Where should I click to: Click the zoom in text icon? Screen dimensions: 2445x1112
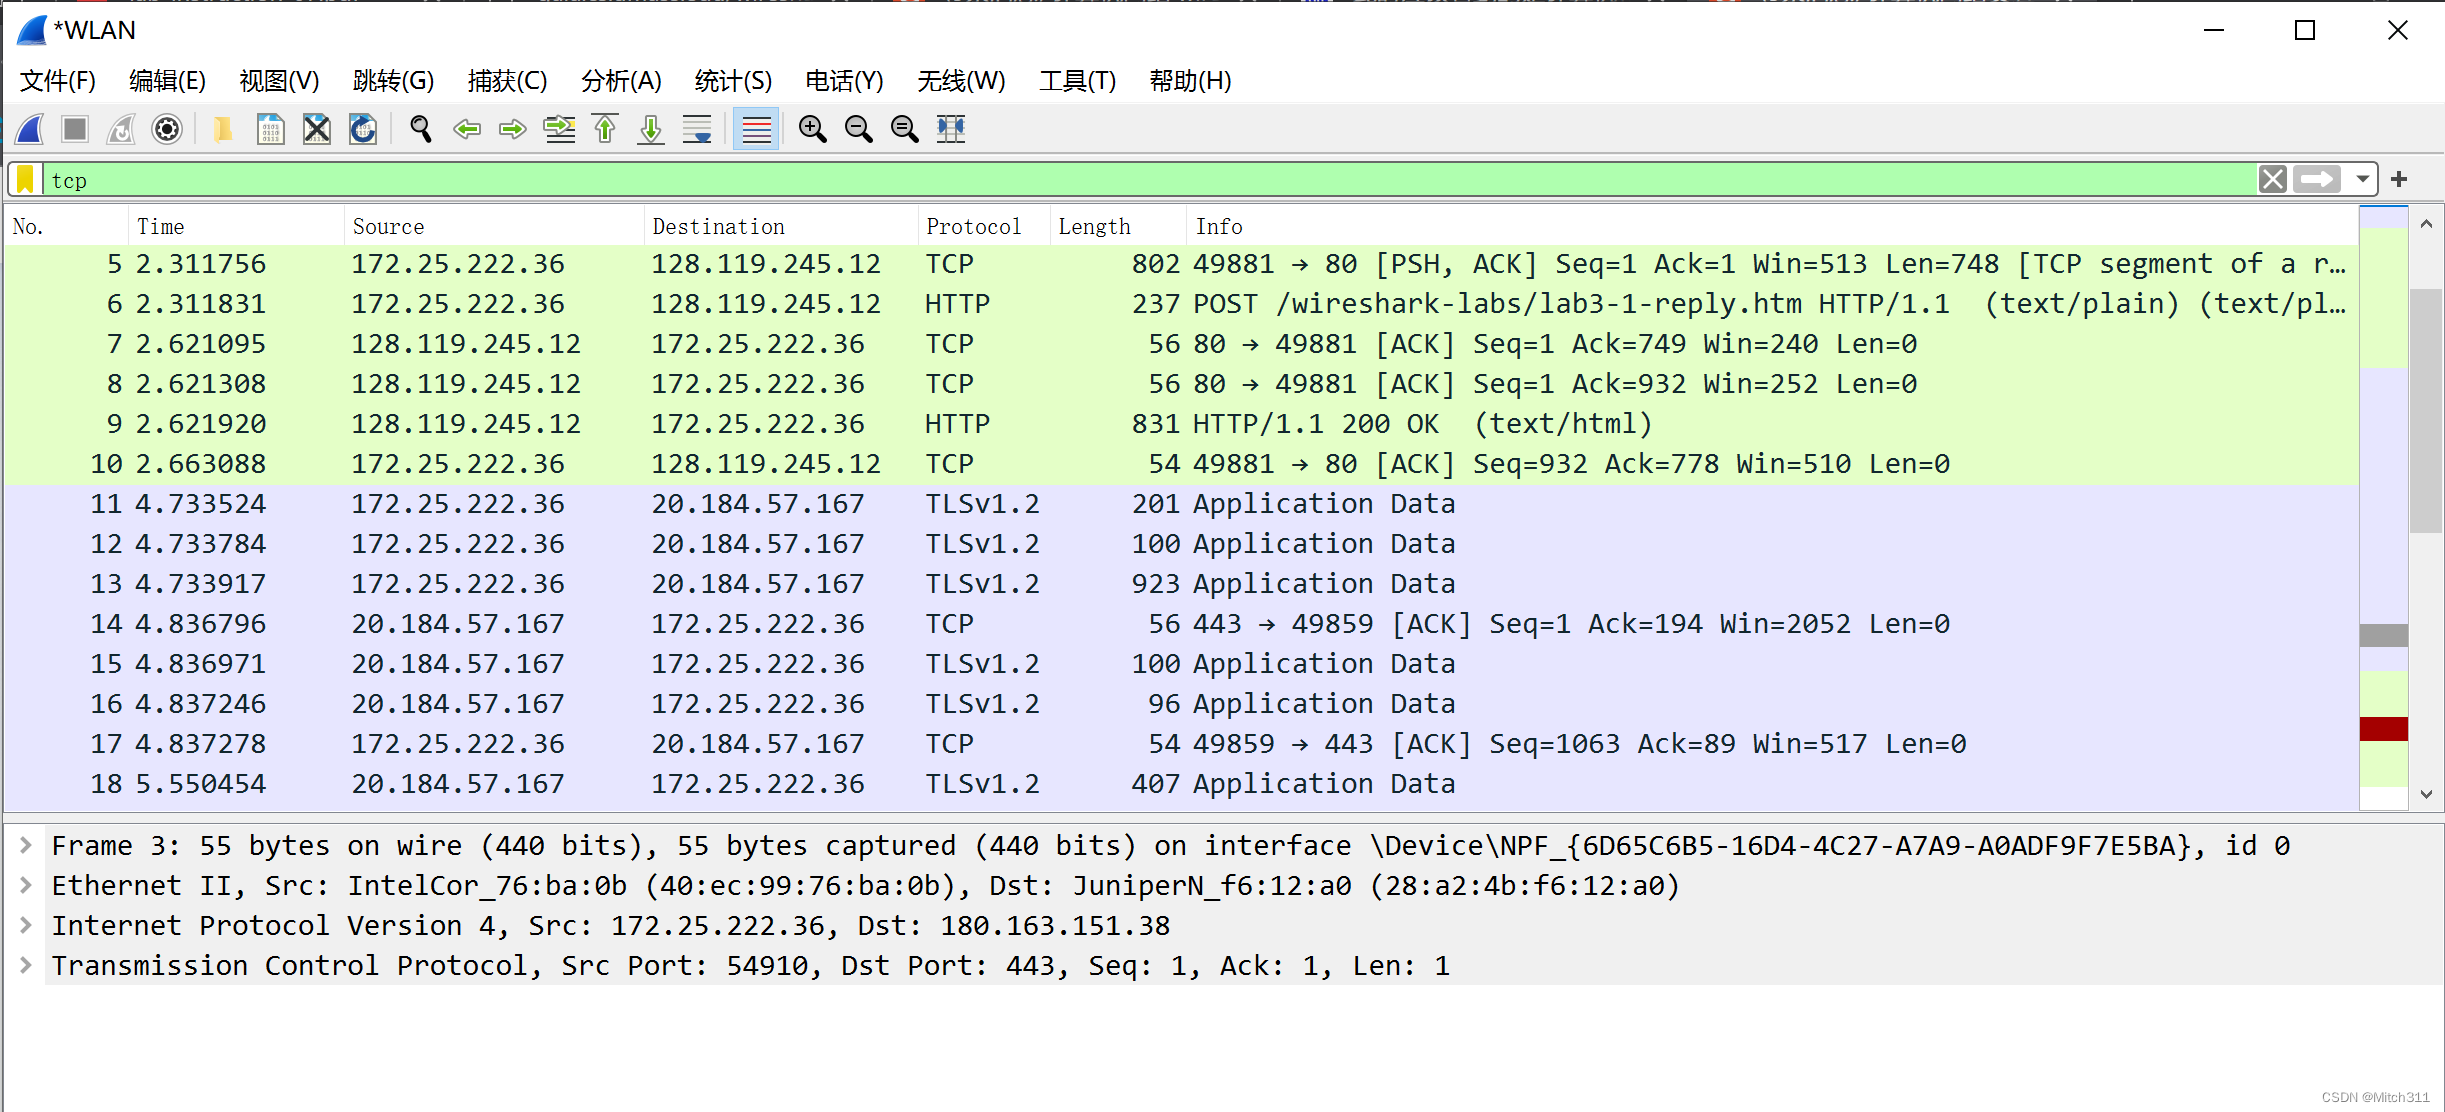[812, 129]
